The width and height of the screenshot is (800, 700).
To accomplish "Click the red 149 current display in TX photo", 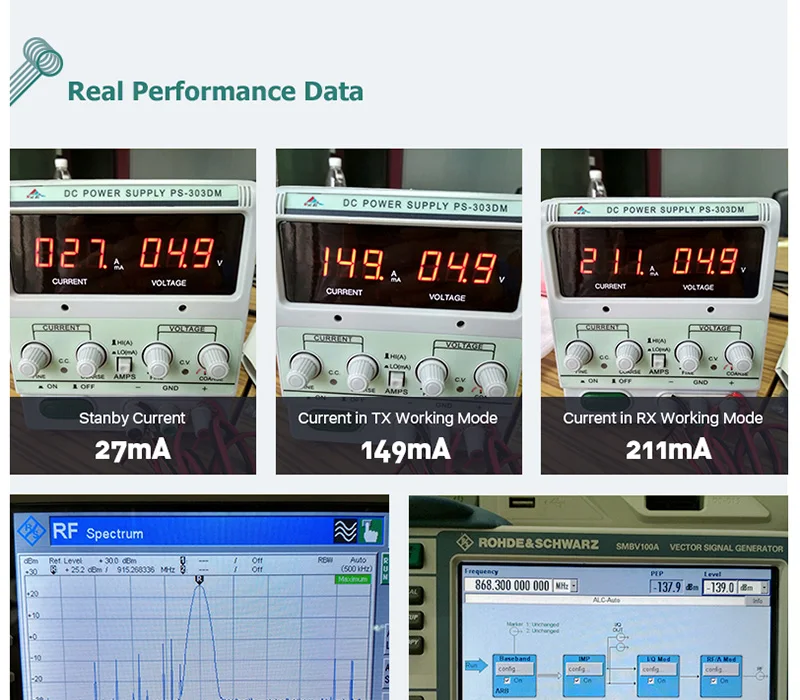I will coord(353,263).
